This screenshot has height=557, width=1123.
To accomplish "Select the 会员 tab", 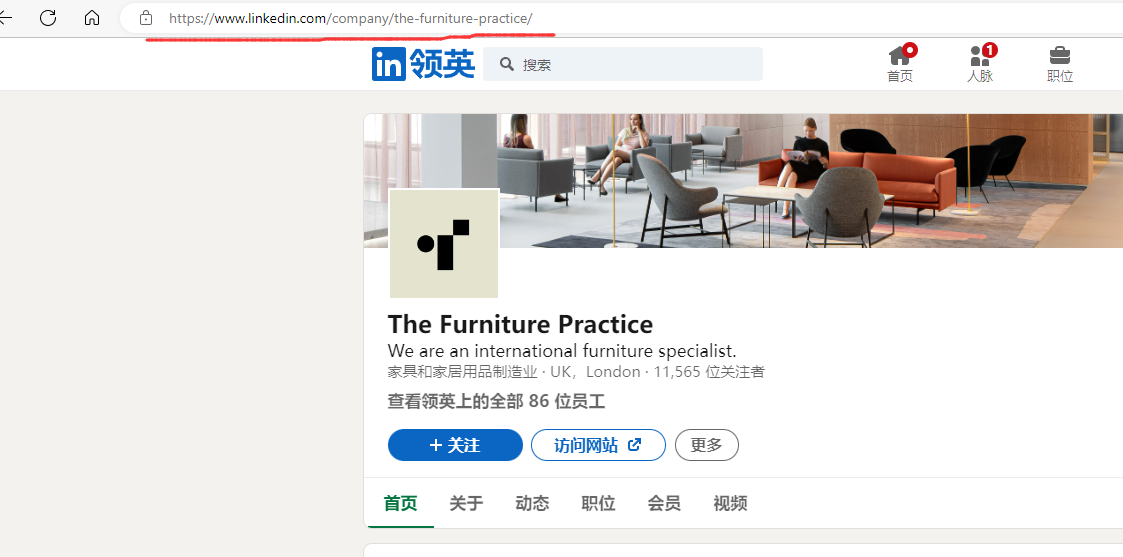I will coord(664,503).
